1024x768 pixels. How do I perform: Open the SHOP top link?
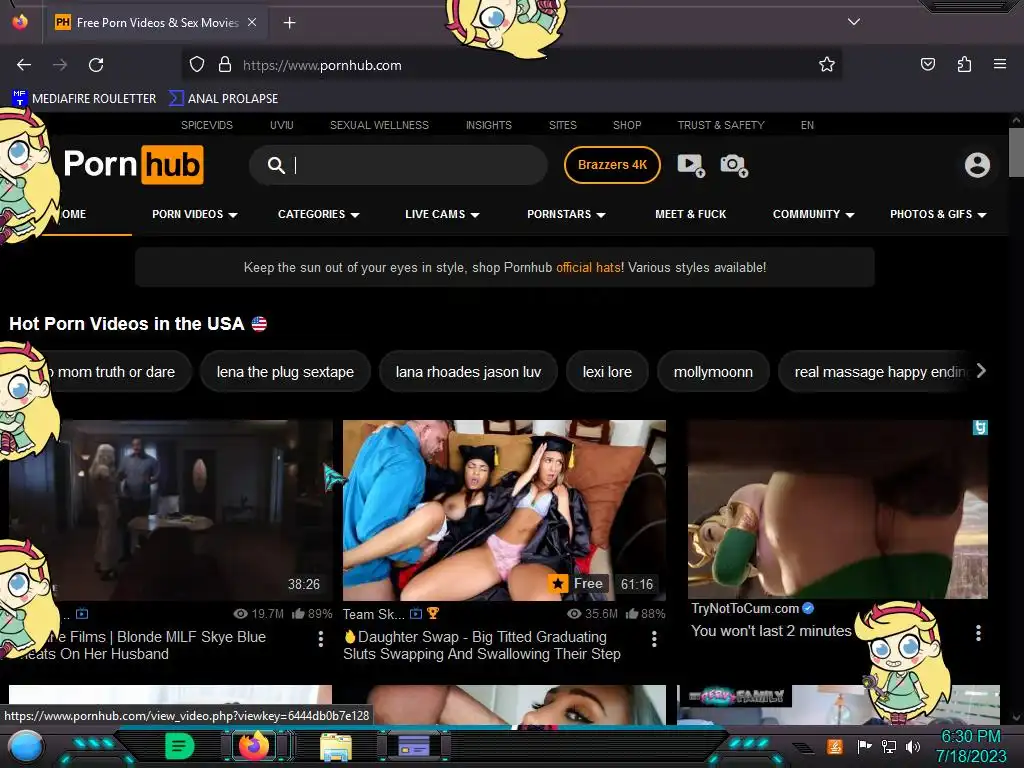(x=627, y=125)
